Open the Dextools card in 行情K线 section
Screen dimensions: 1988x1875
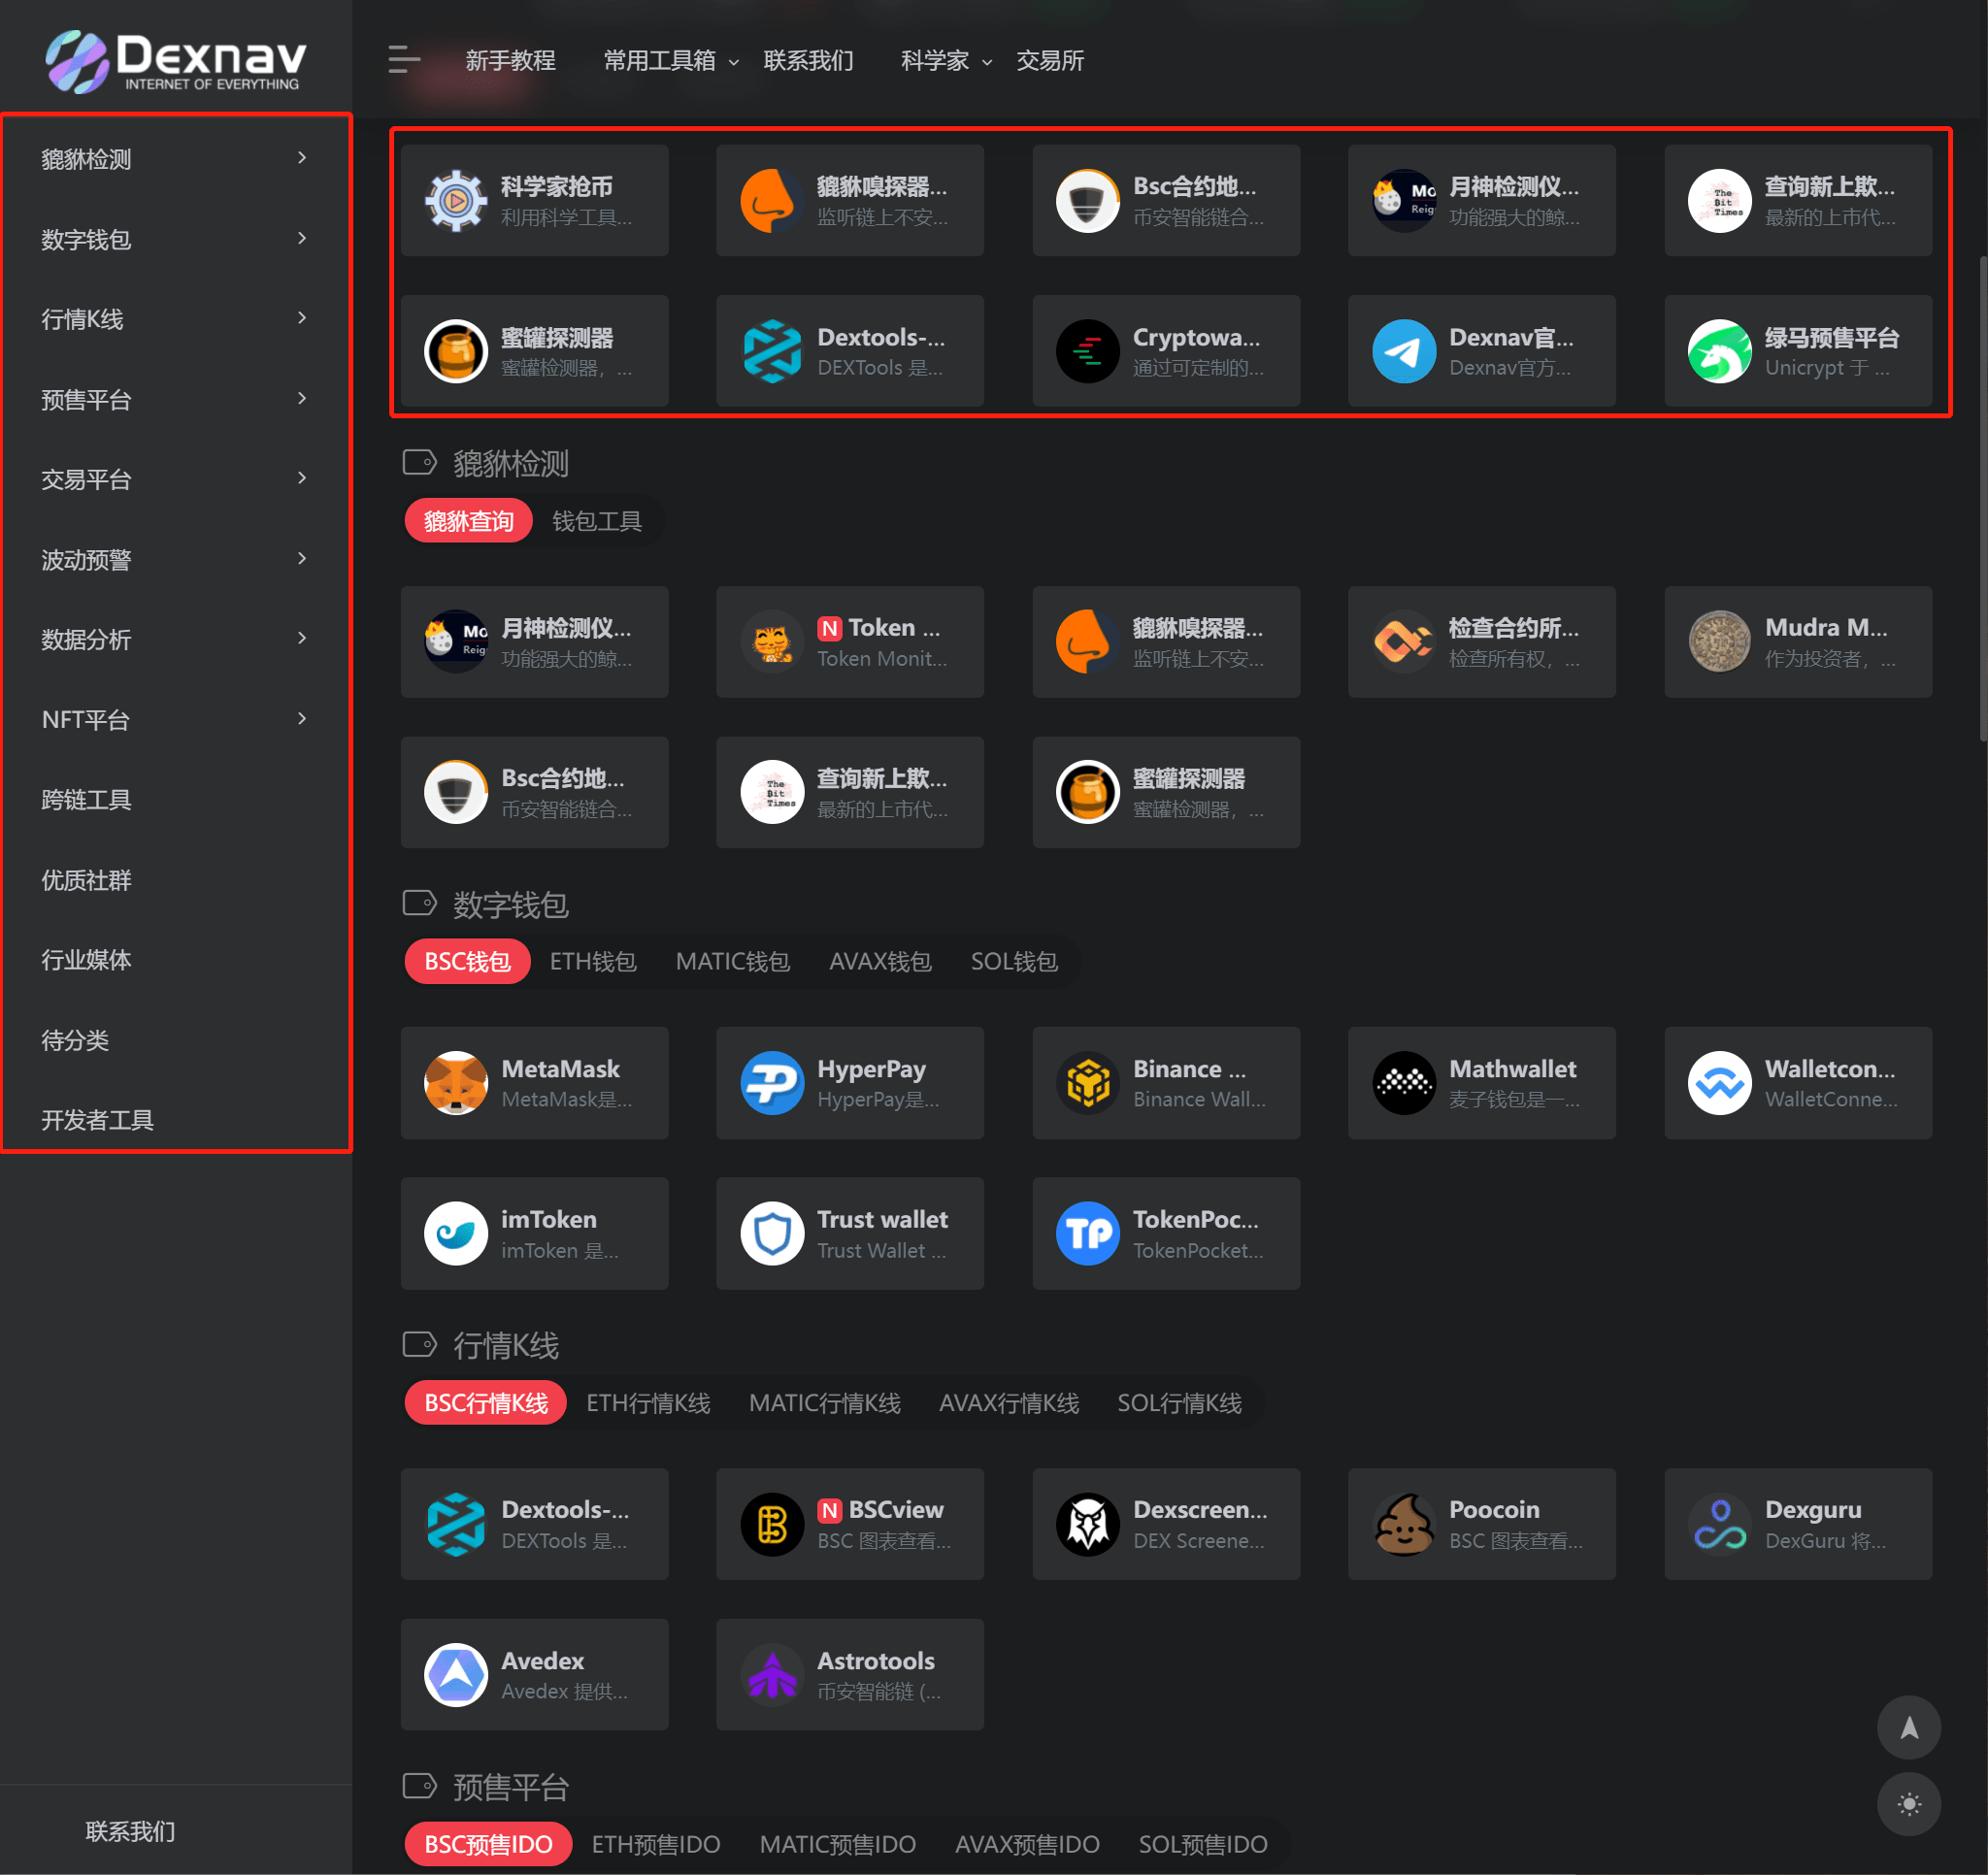[535, 1524]
